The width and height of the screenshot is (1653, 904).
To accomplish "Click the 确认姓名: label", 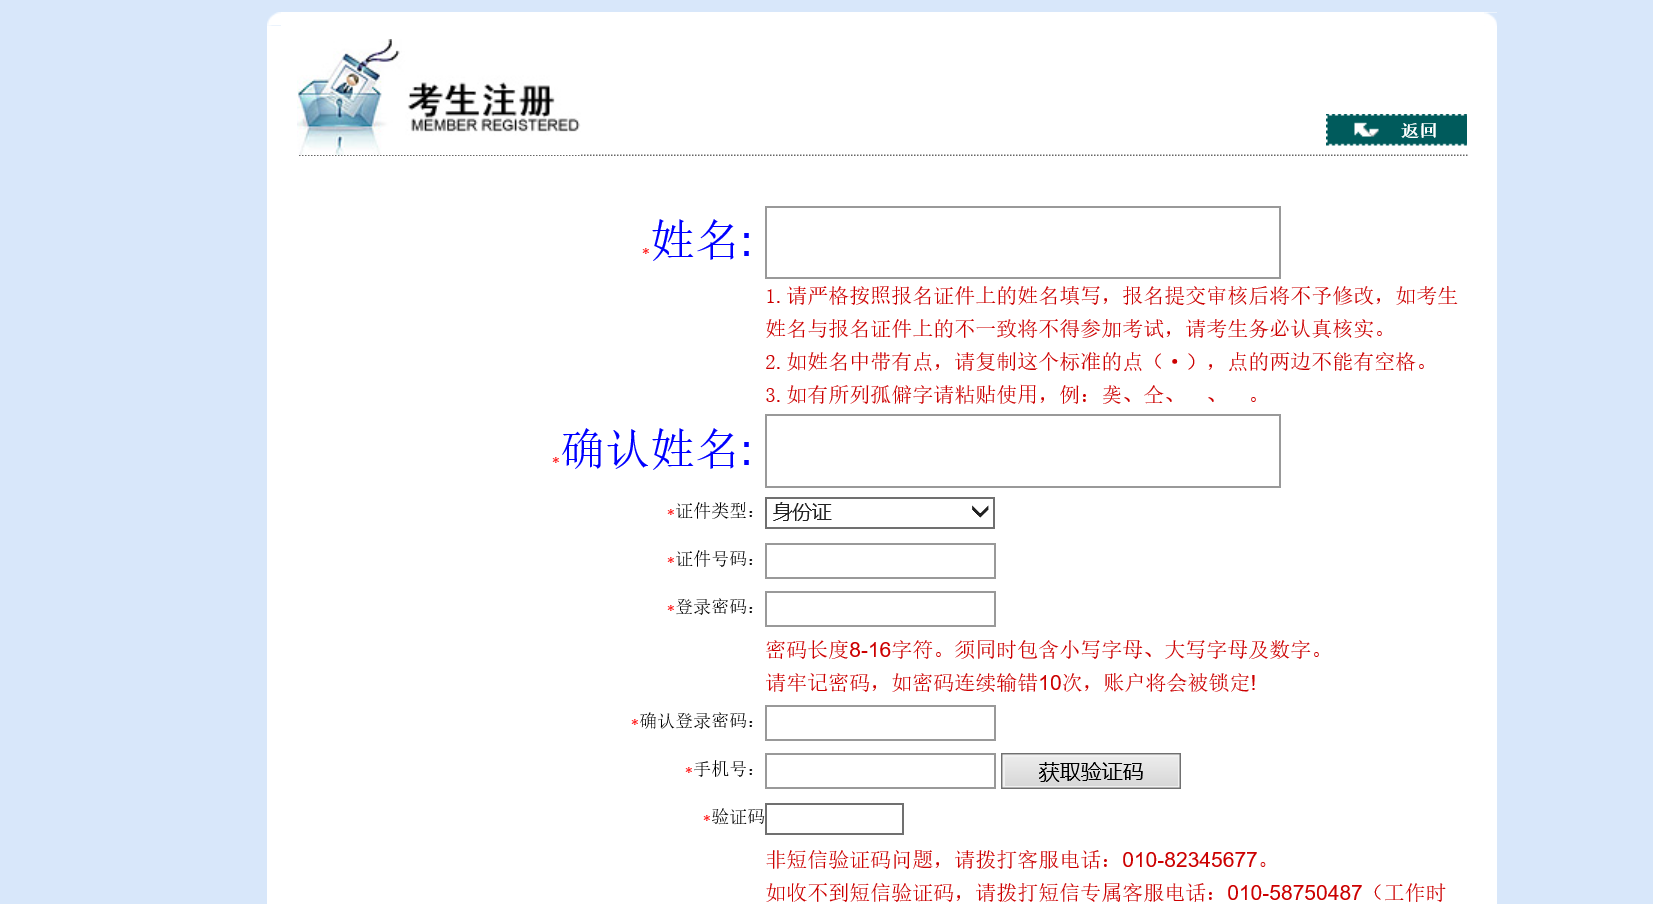I will 657,450.
